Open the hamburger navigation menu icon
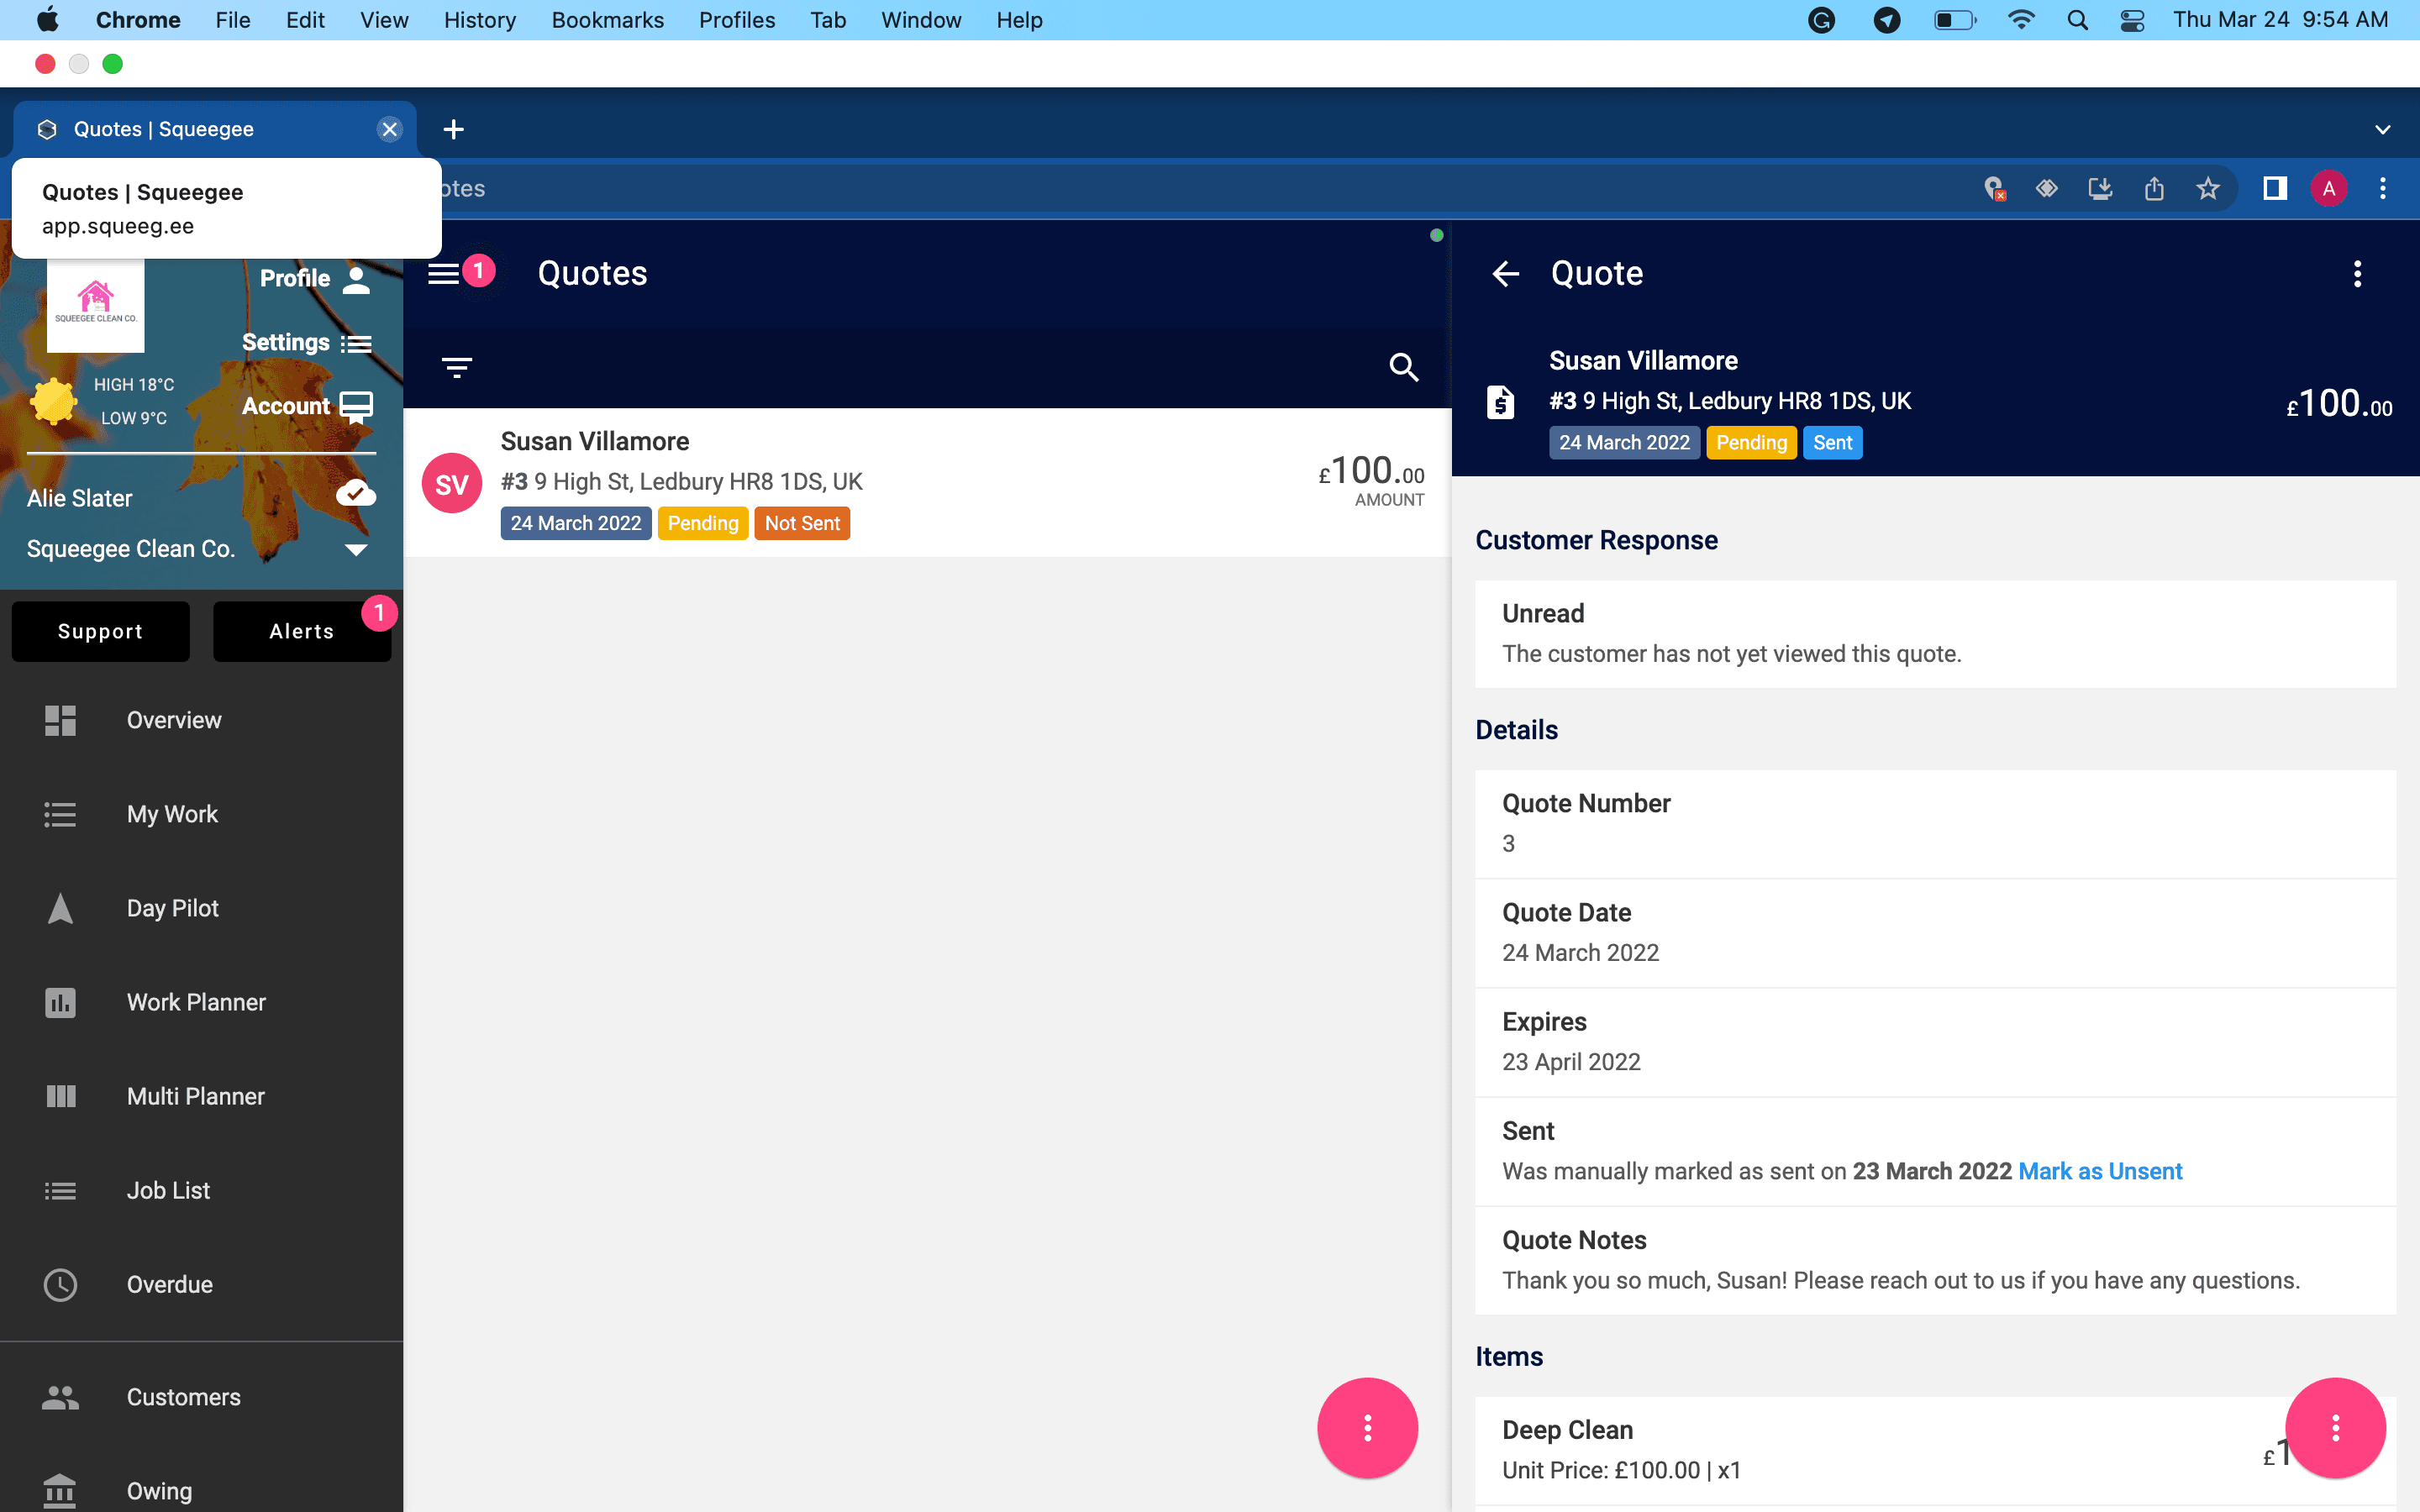 pyautogui.click(x=443, y=273)
